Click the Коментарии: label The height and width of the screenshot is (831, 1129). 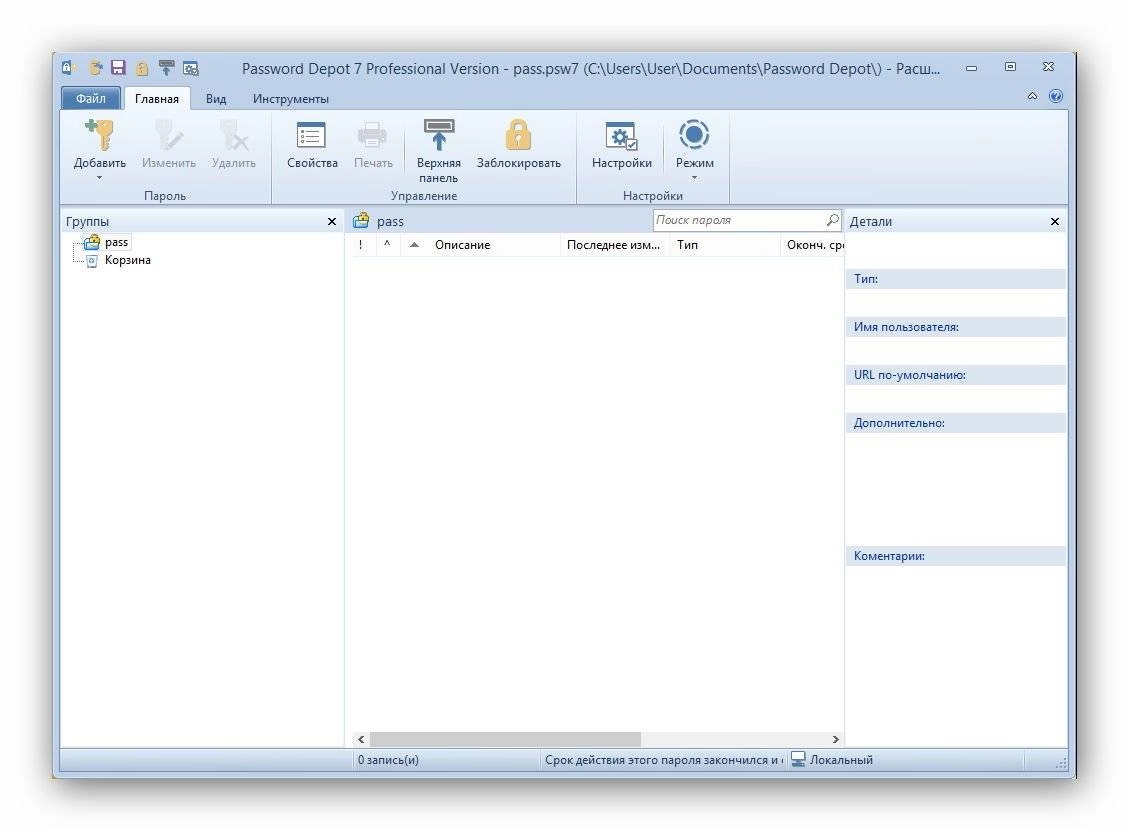point(889,556)
